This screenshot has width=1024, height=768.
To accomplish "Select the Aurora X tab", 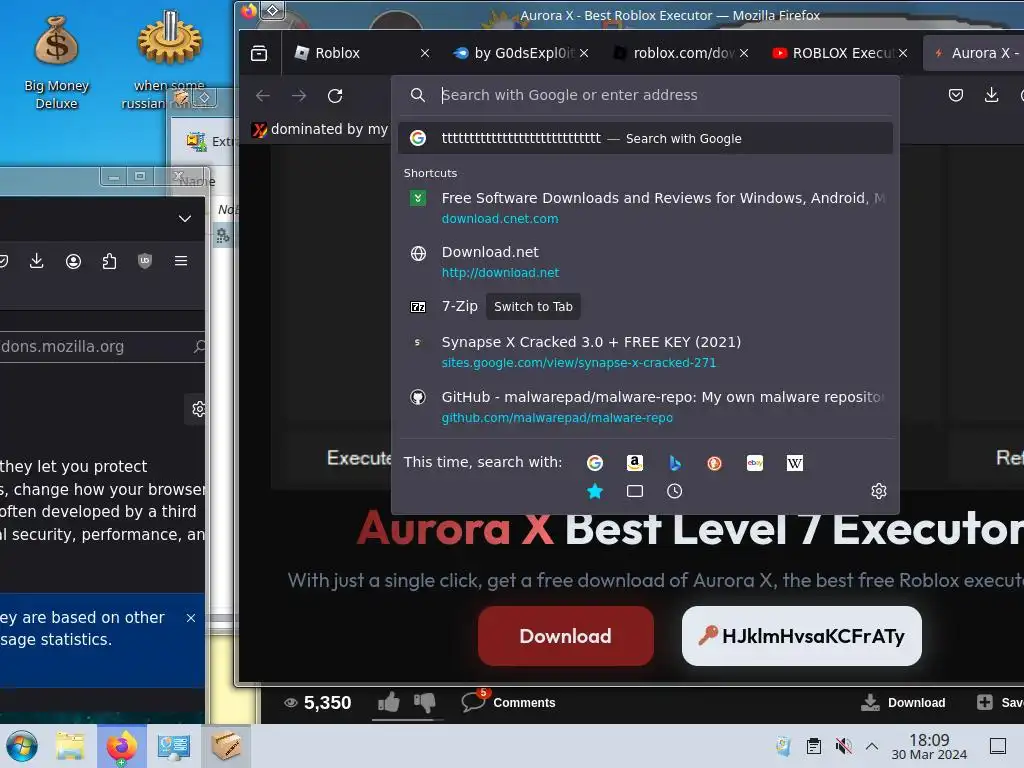I will click(973, 53).
